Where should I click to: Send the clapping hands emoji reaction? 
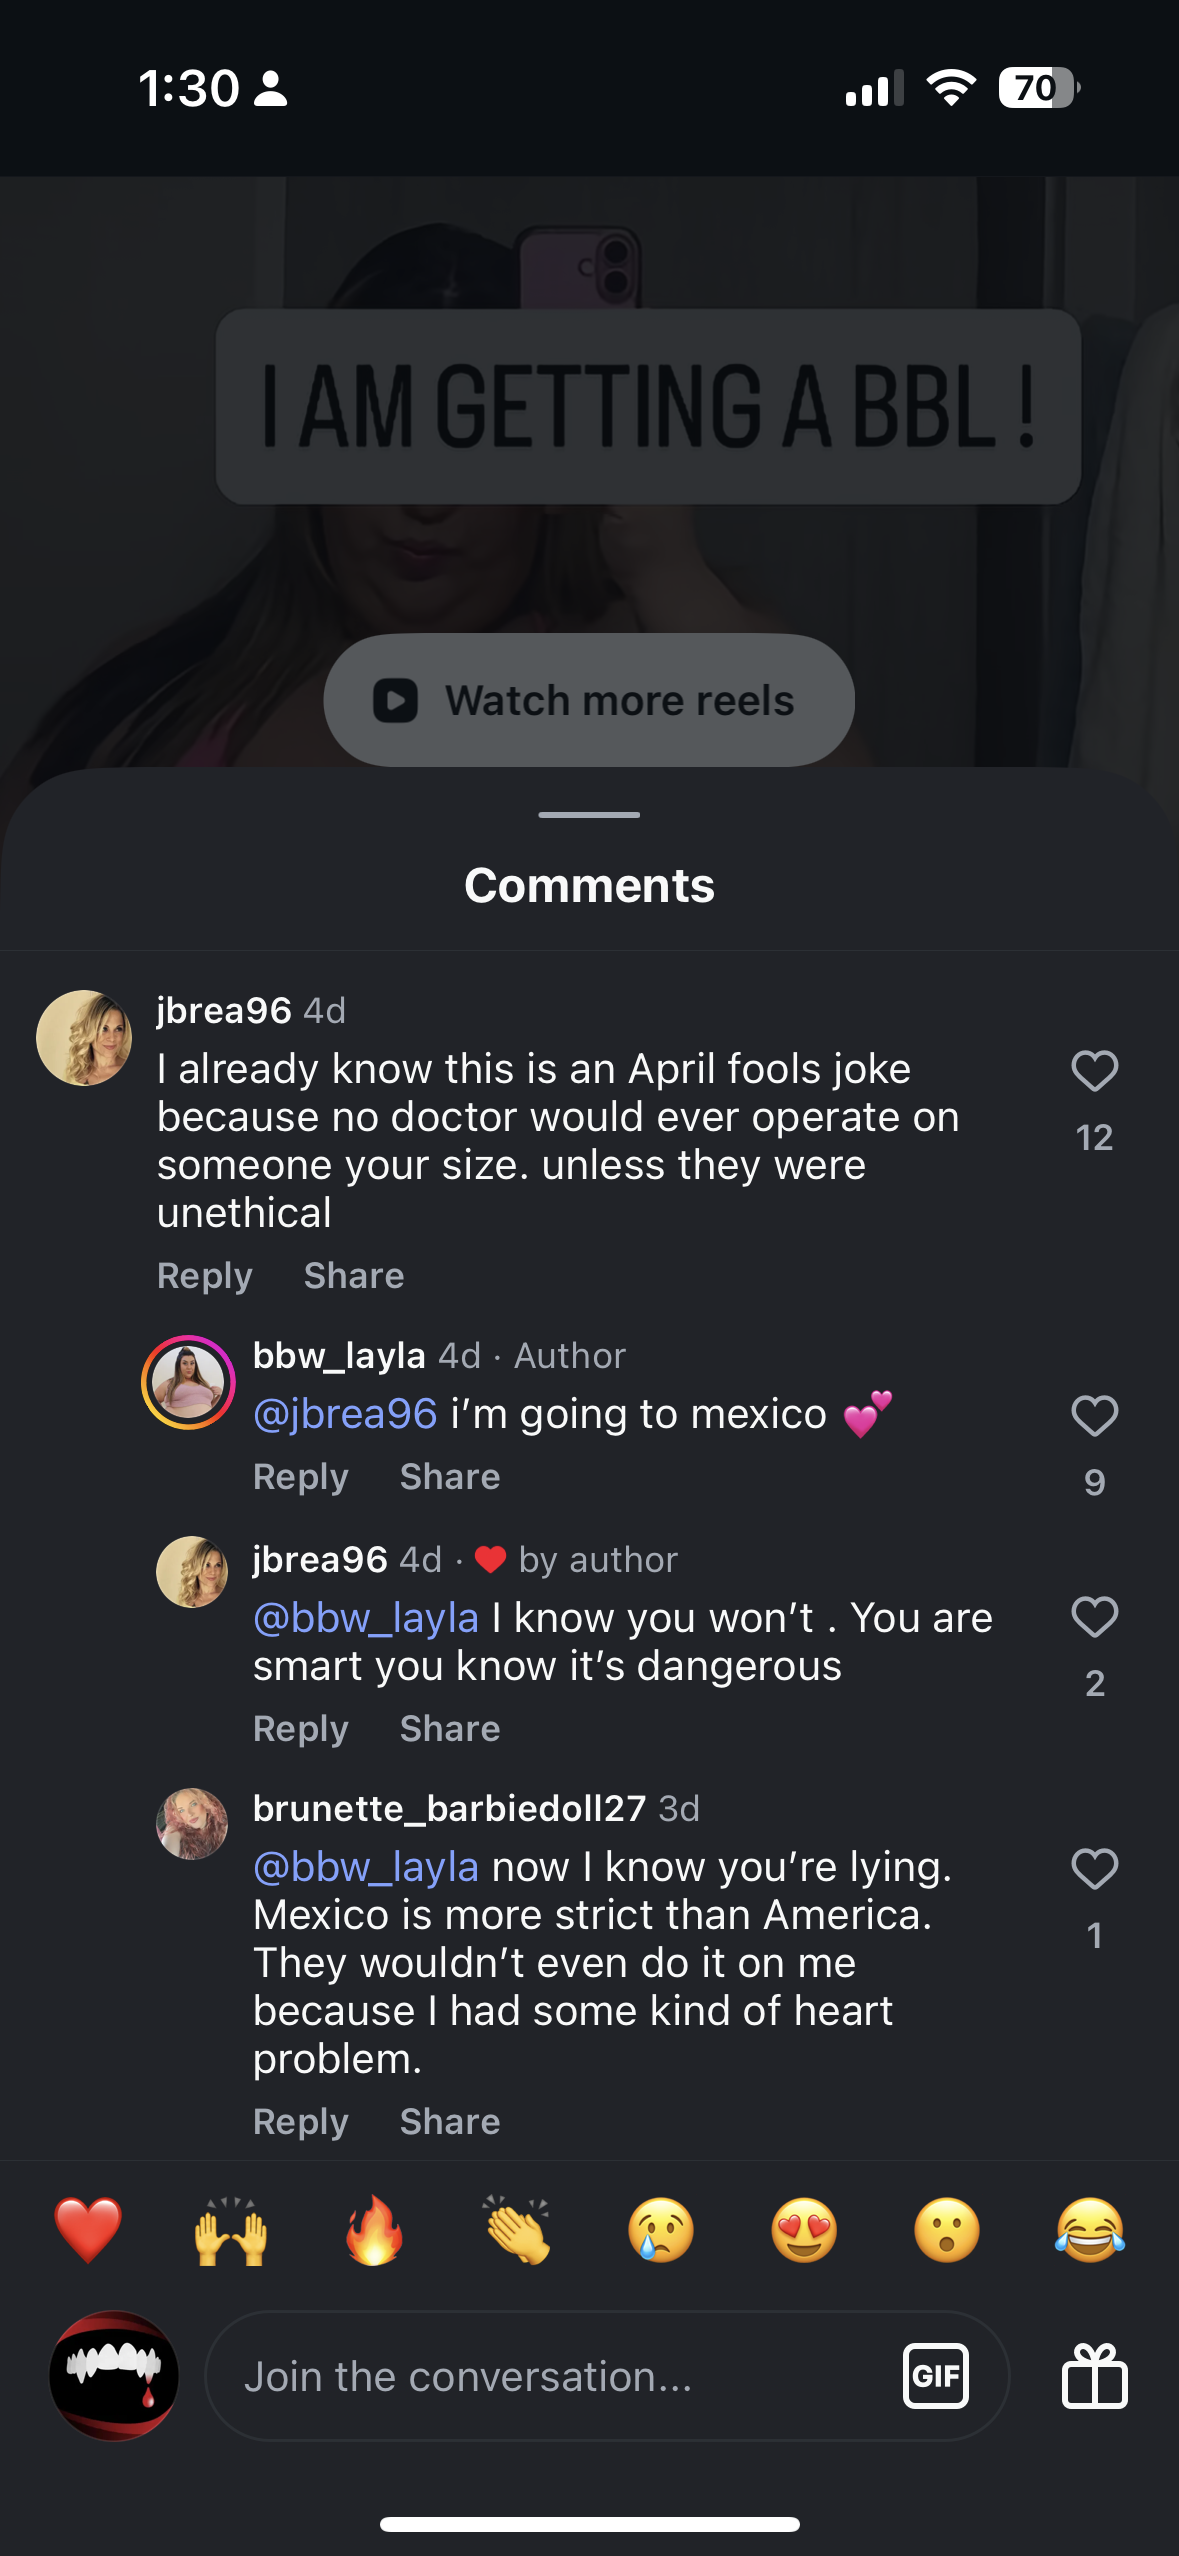pos(517,2230)
